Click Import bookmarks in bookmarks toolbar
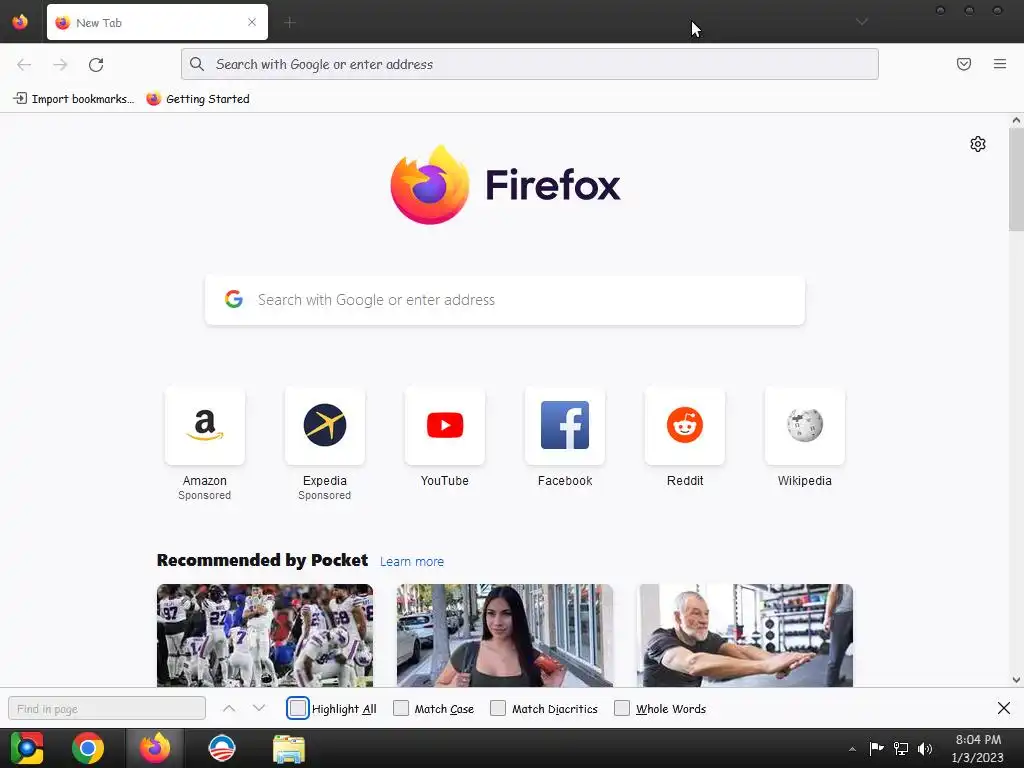The width and height of the screenshot is (1024, 768). (x=73, y=99)
